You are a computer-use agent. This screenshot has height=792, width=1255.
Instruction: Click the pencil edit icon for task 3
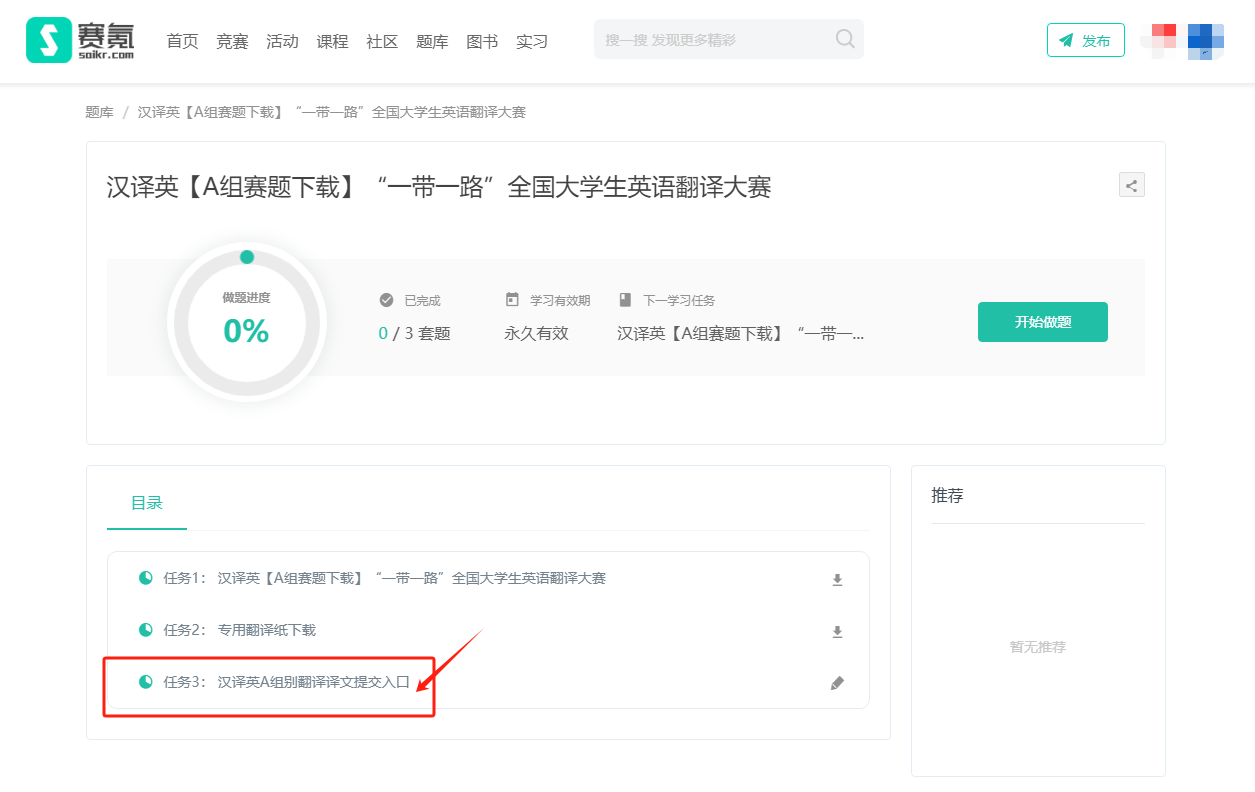837,683
